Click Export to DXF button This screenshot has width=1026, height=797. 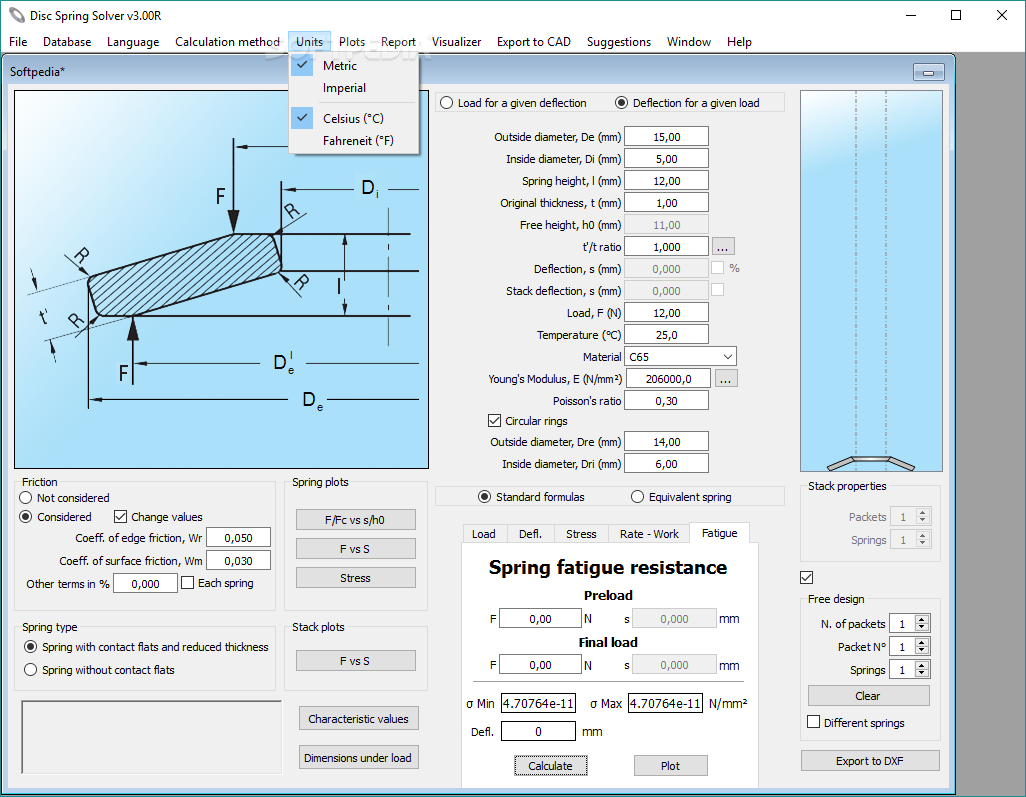click(x=870, y=761)
